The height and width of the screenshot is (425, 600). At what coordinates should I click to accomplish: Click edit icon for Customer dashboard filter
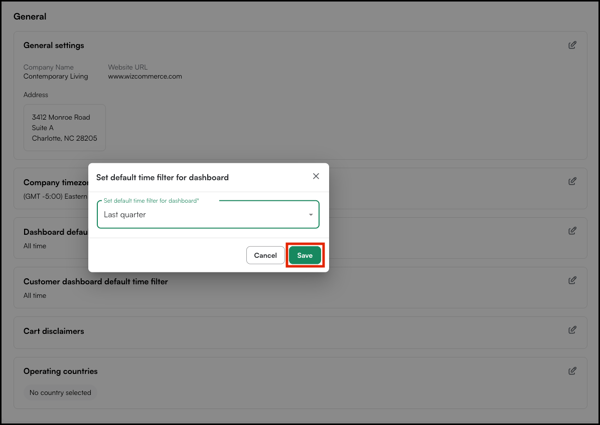(572, 281)
